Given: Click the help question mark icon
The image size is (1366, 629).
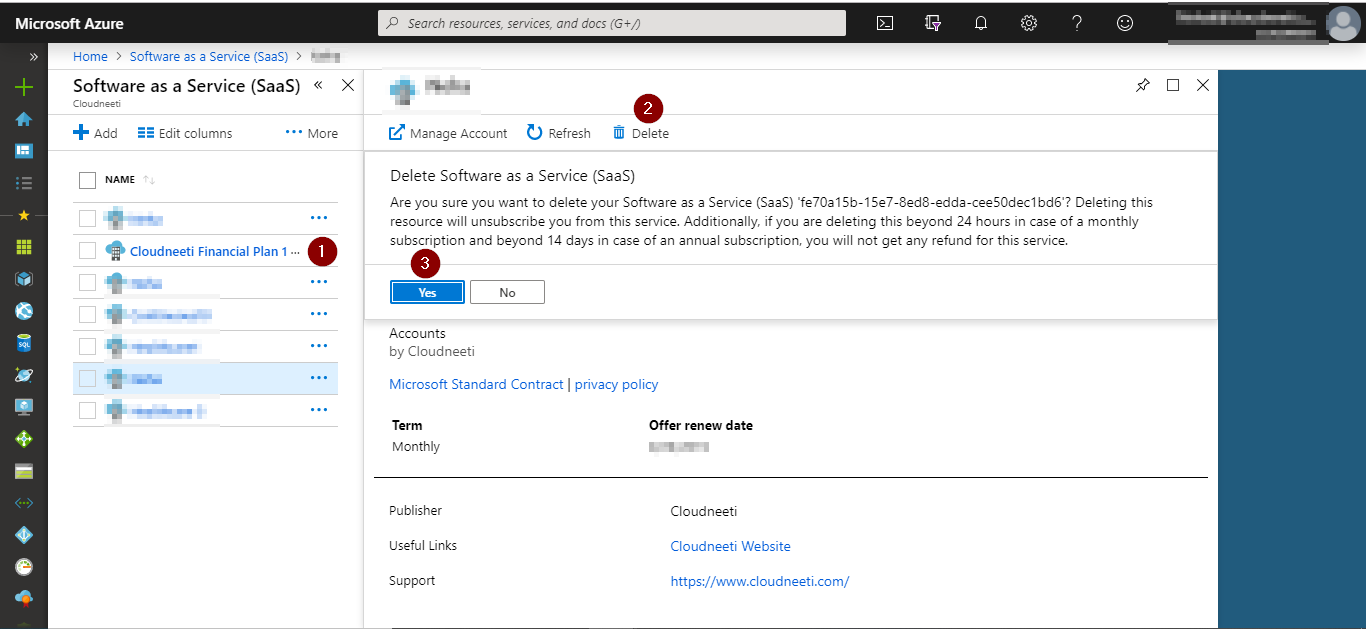Looking at the screenshot, I should [1077, 23].
